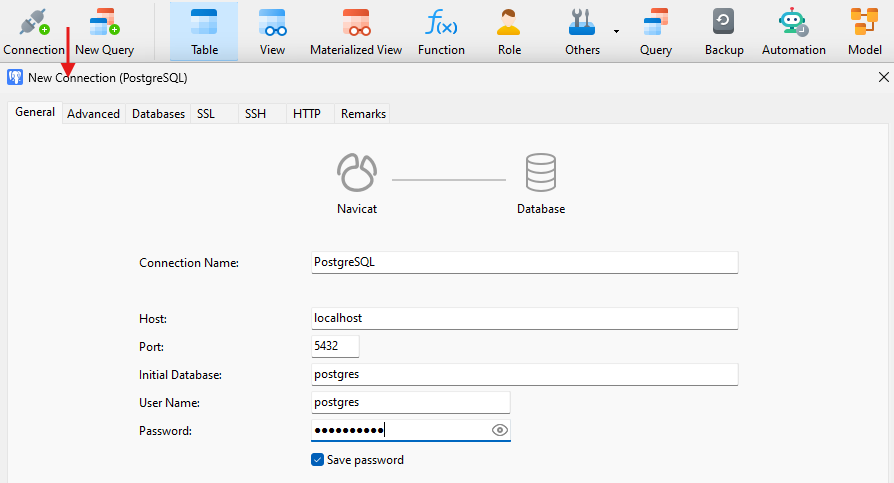894x483 pixels.
Task: Close the New Connection dialog
Action: tap(884, 77)
